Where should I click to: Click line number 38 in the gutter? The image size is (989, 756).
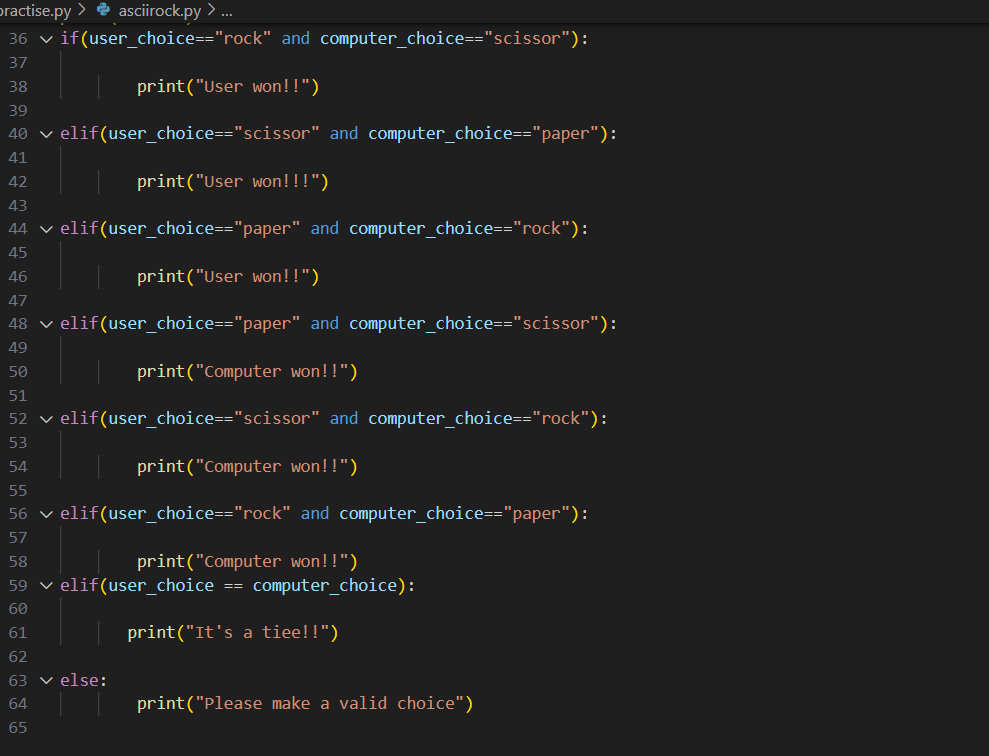18,86
